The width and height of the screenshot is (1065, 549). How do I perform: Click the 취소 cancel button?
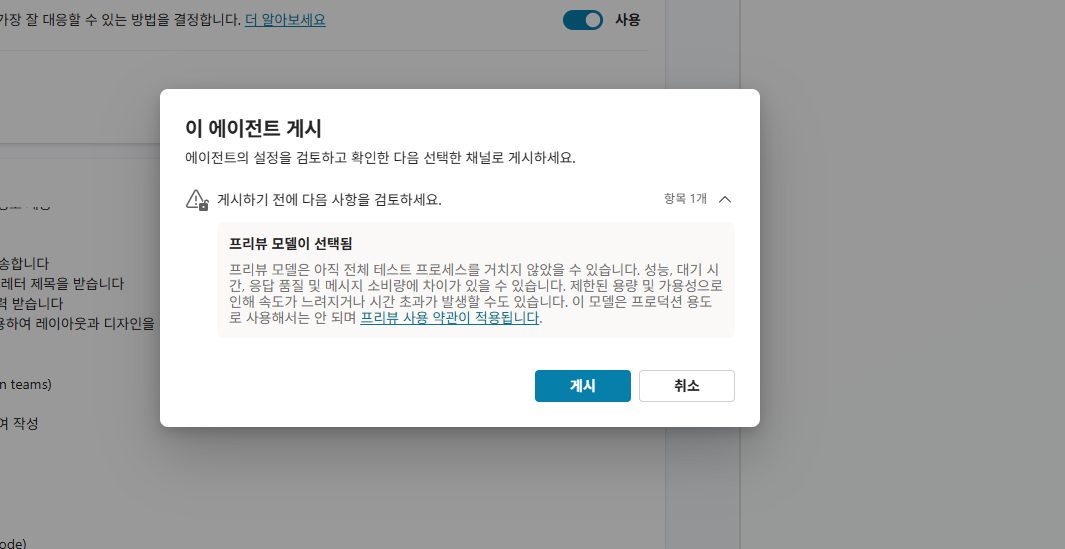[686, 386]
